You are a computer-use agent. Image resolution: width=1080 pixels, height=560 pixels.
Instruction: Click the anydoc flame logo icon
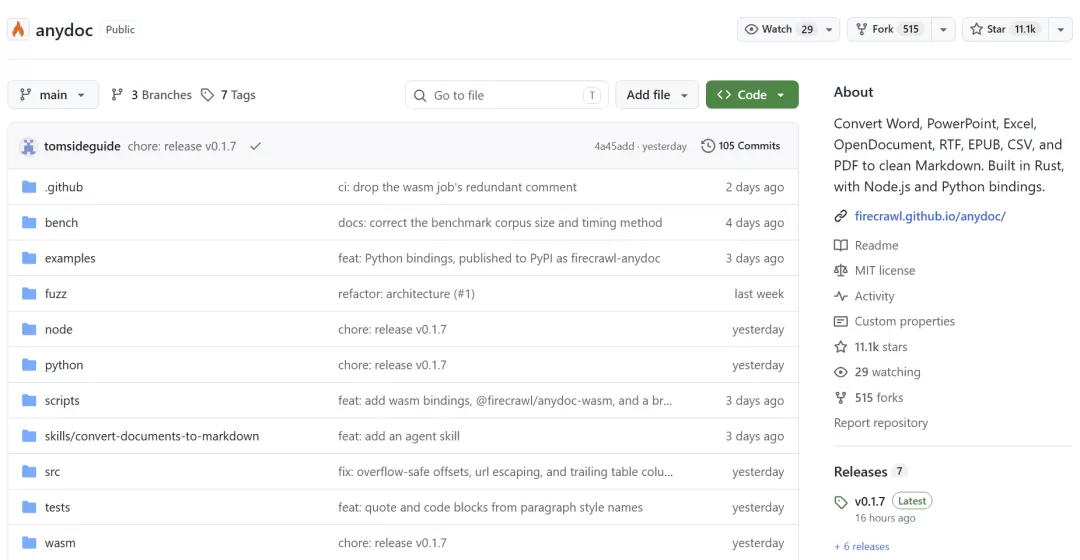19,30
